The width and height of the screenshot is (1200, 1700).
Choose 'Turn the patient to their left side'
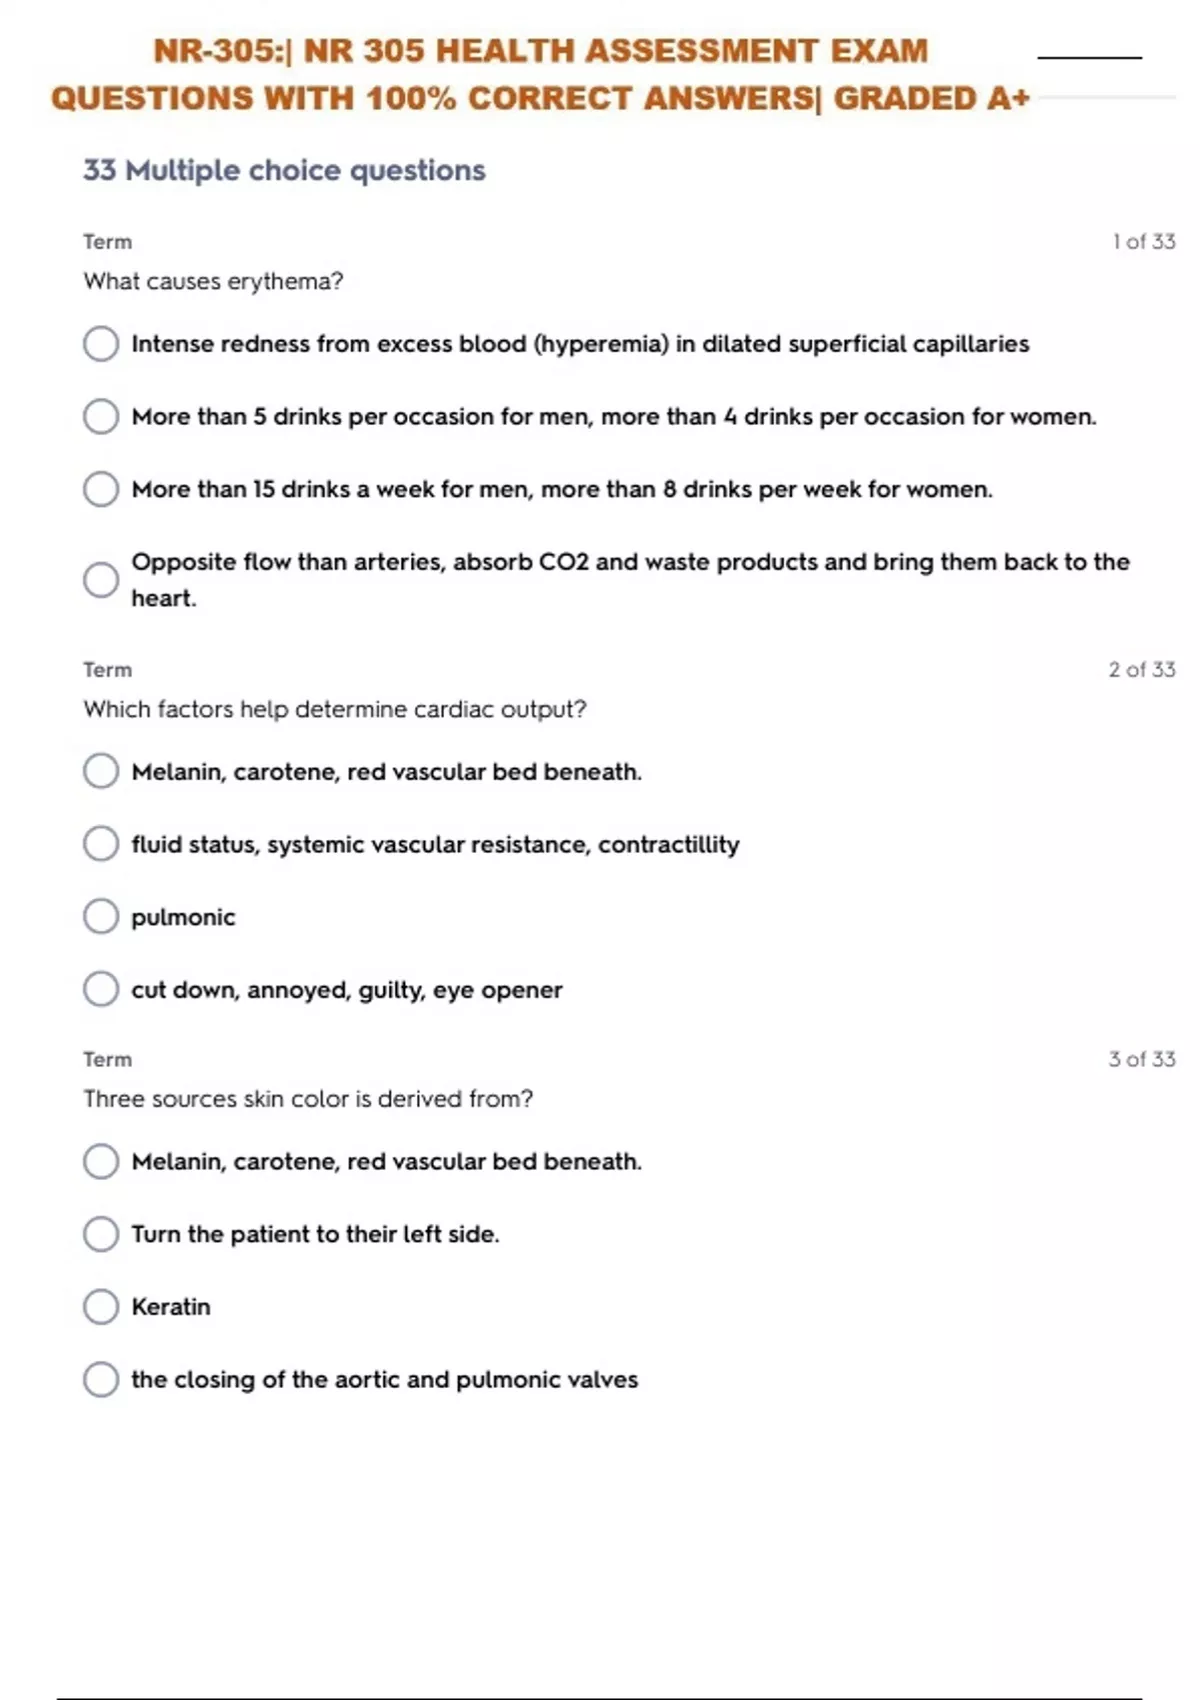click(101, 1234)
